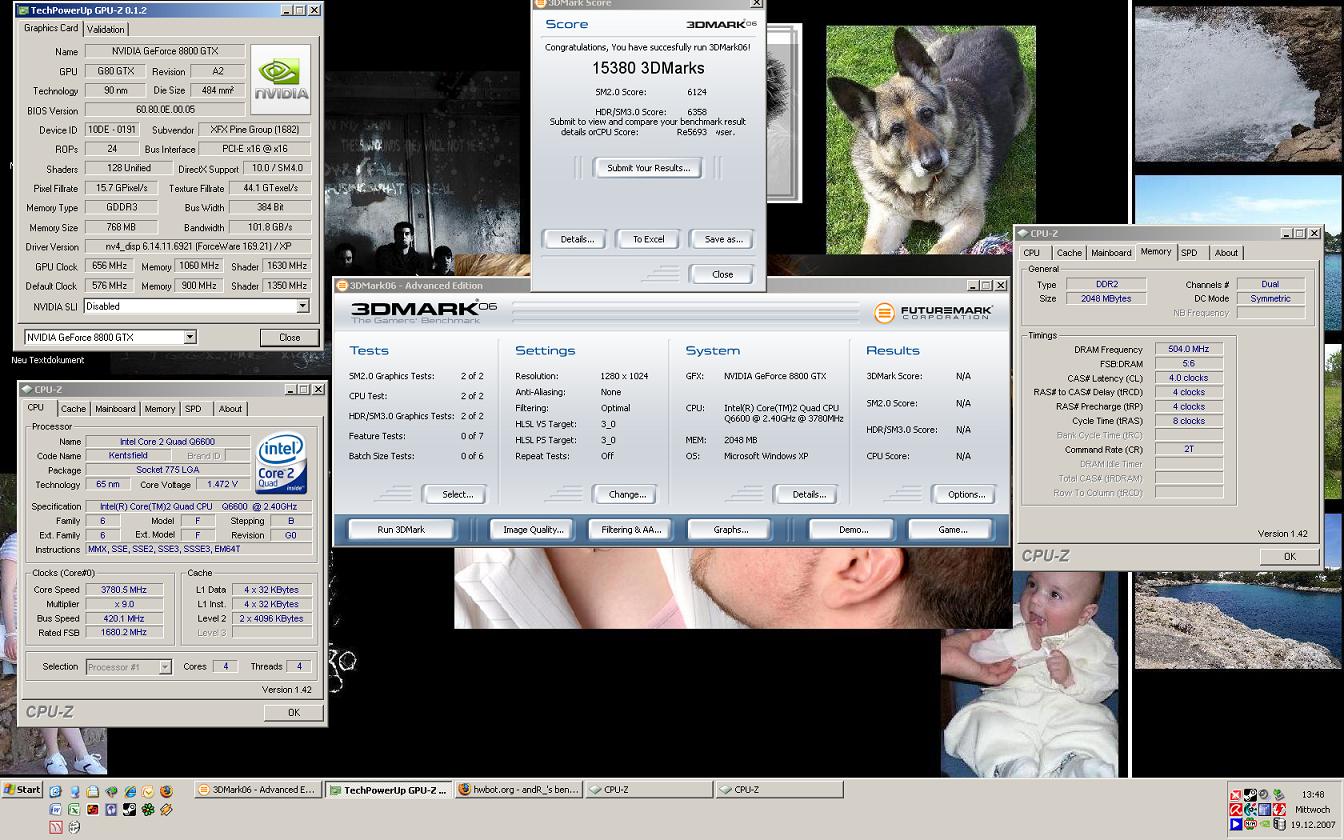
Task: Open the Processor #1 selection dropdown
Action: [x=128, y=667]
